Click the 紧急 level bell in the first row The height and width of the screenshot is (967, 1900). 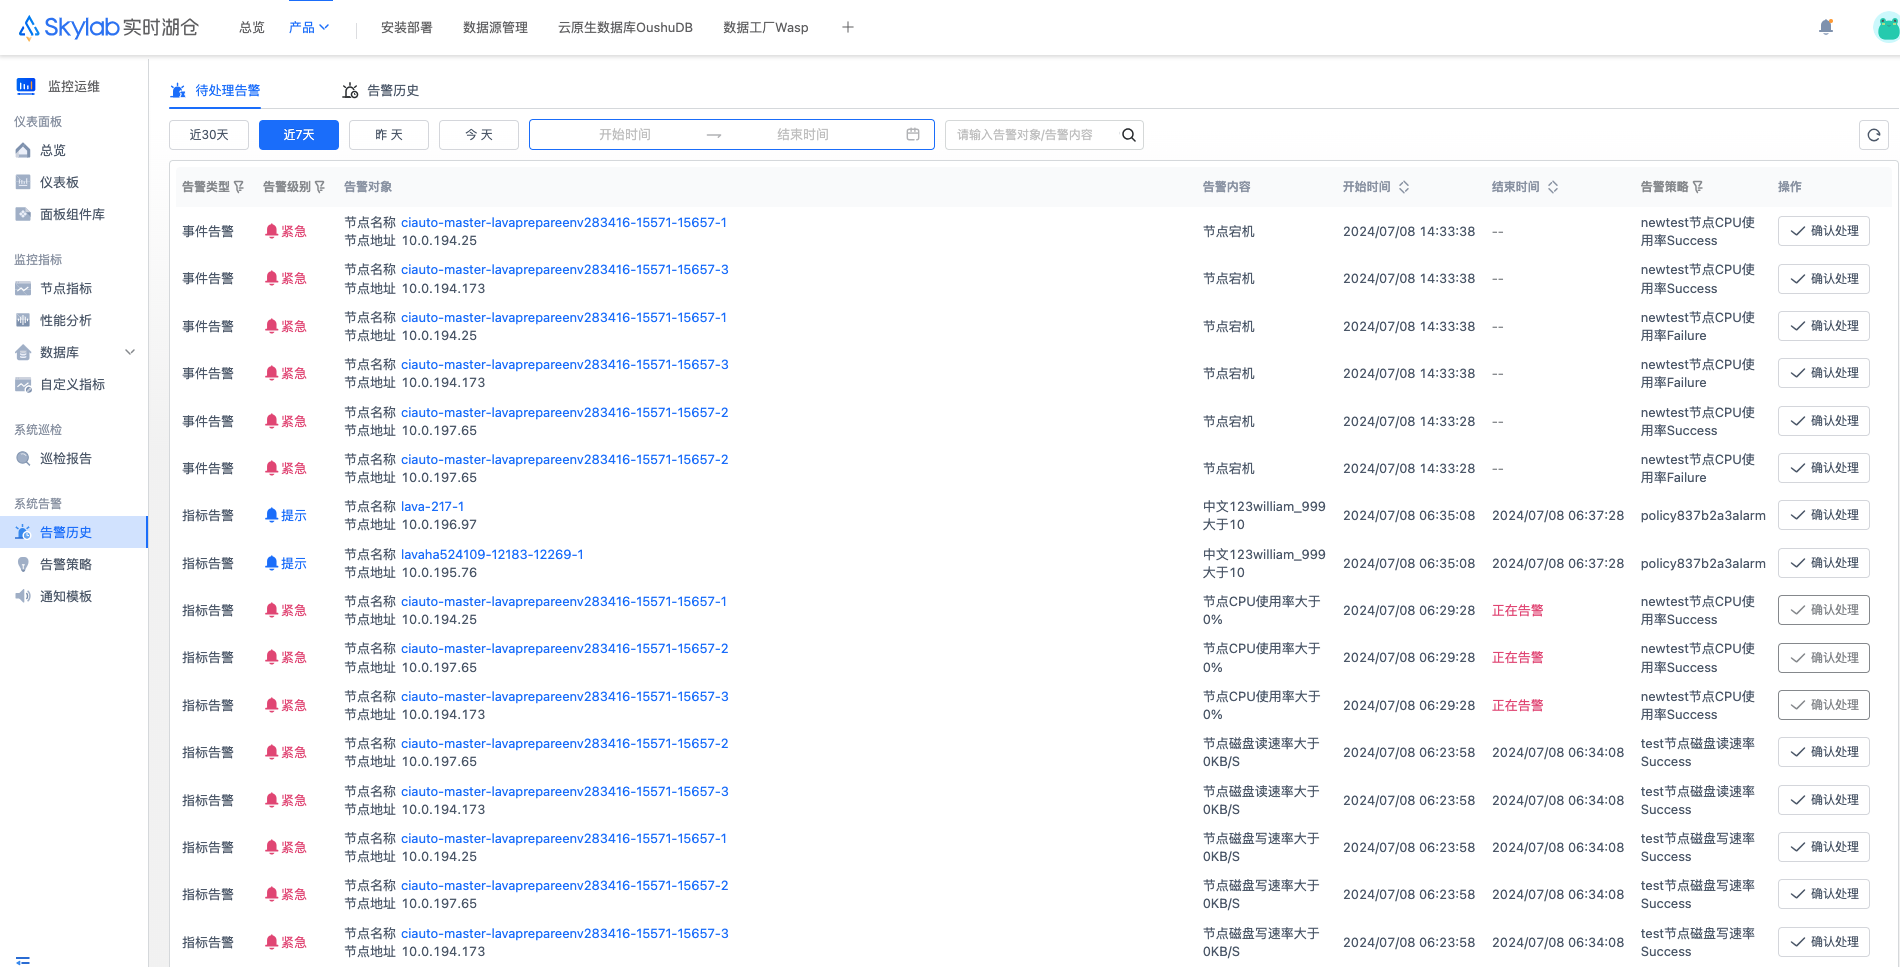pos(271,231)
